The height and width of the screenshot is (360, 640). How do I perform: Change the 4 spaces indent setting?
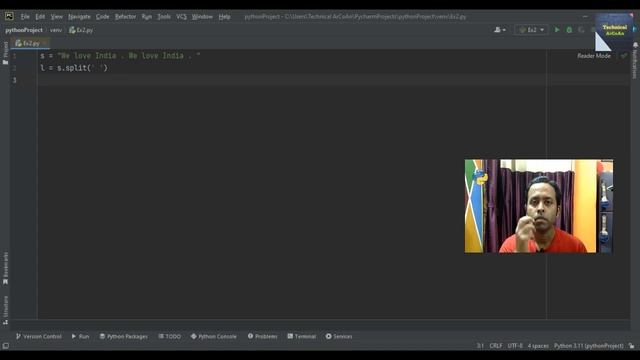click(538, 346)
